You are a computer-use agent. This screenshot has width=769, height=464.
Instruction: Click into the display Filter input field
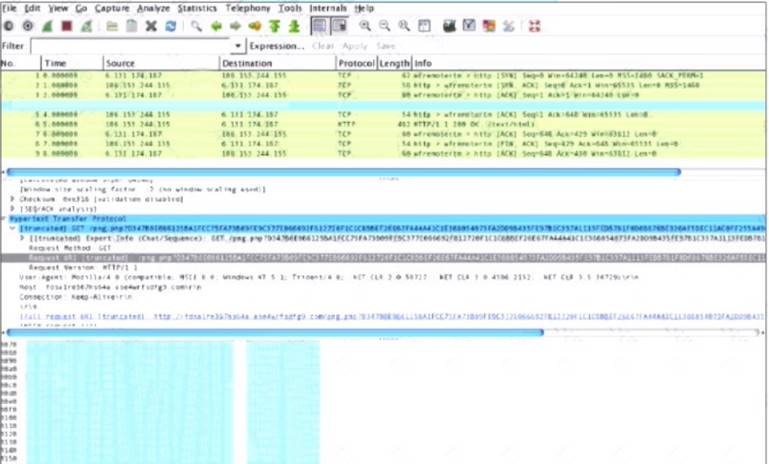(x=131, y=46)
